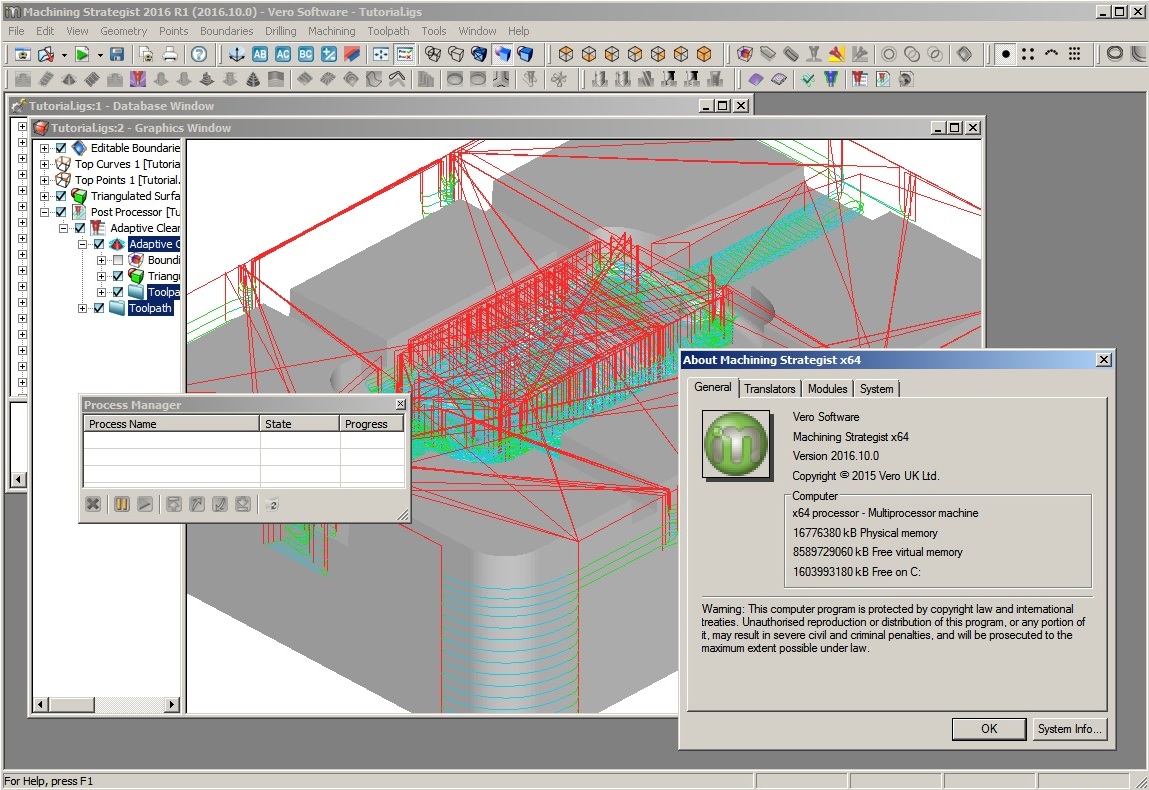The image size is (1149, 790).
Task: Click the purple surface patch icon
Action: pyautogui.click(x=755, y=78)
